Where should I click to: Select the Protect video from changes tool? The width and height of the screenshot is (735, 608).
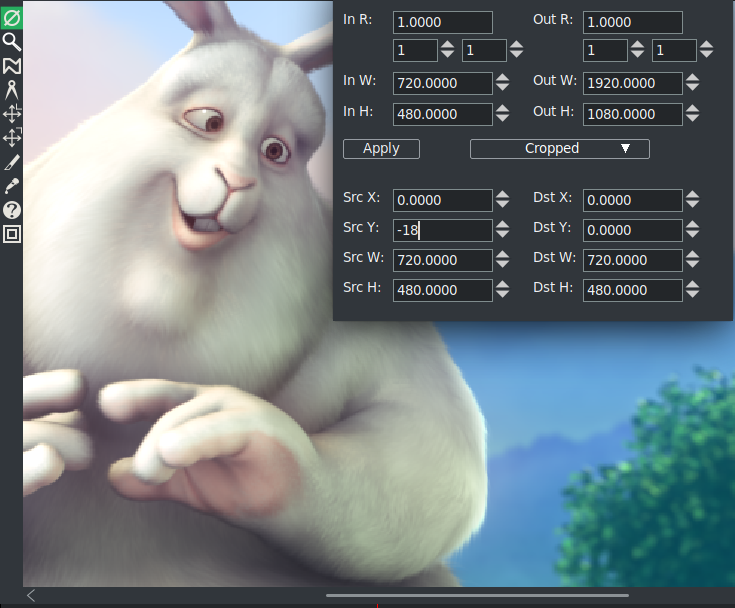(12, 17)
